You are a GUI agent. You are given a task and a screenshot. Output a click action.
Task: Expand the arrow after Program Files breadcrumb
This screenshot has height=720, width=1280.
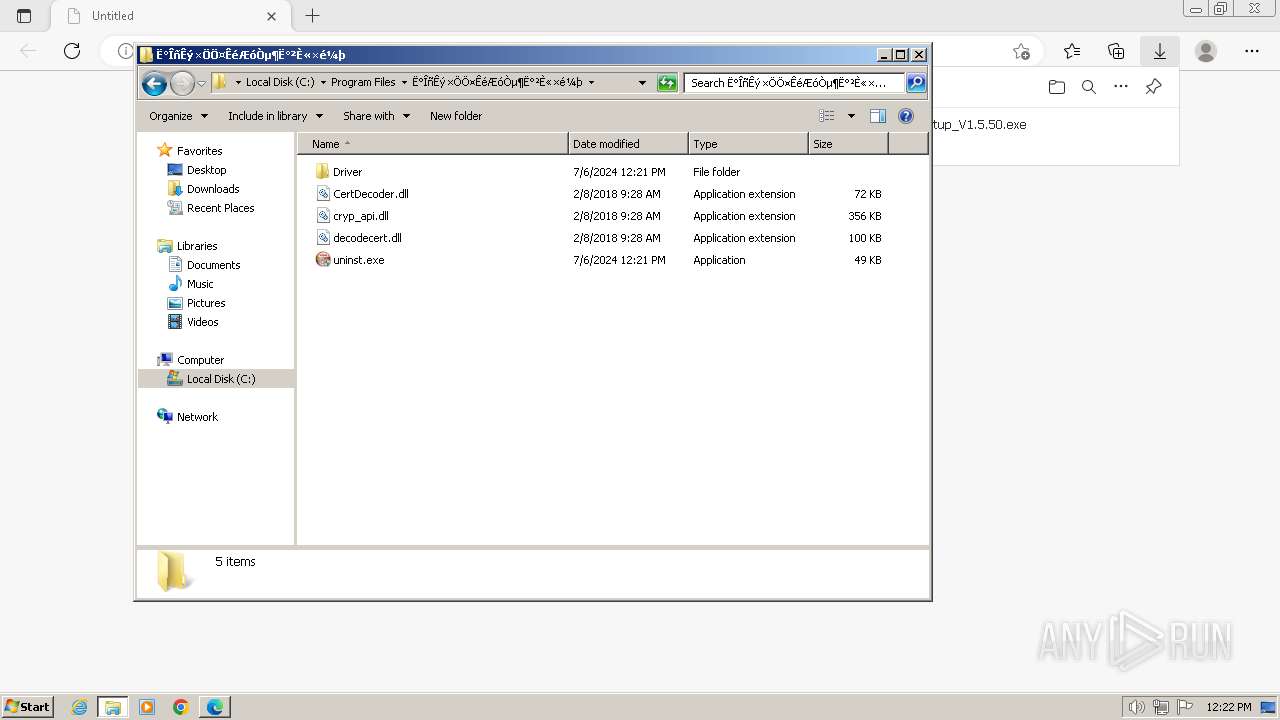[x=403, y=83]
